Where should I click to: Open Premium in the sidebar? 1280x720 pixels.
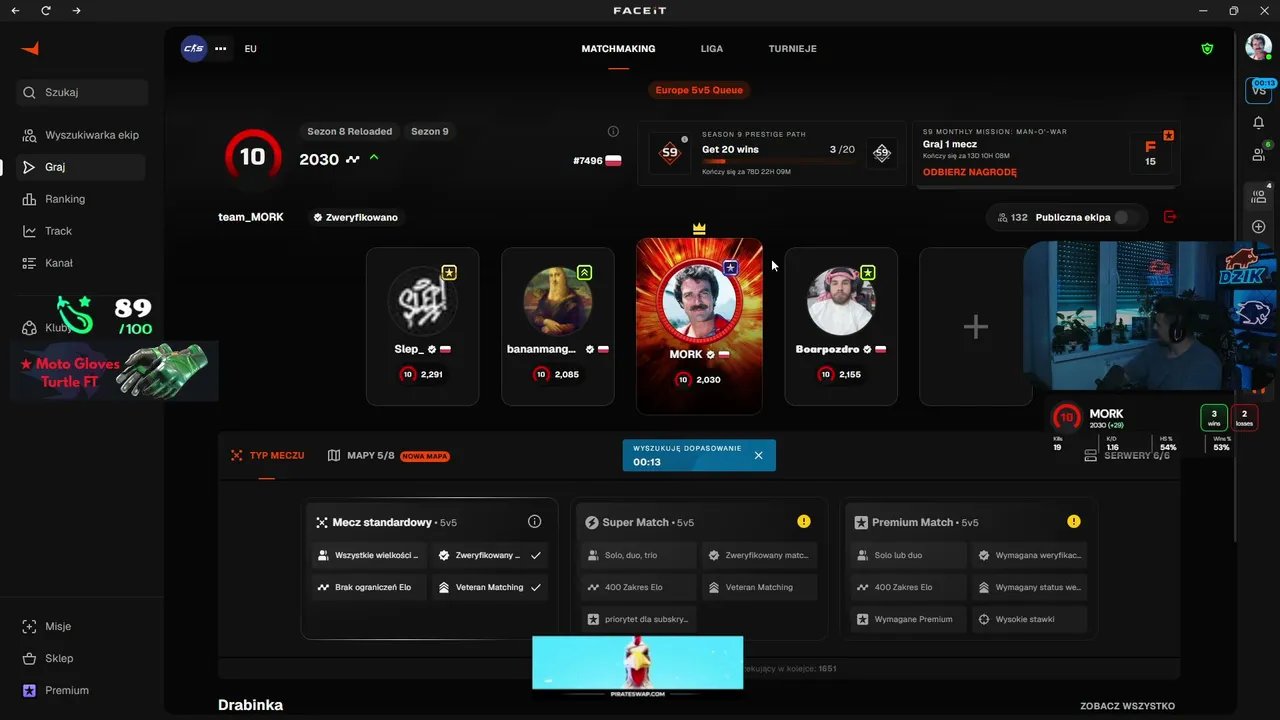click(82, 690)
